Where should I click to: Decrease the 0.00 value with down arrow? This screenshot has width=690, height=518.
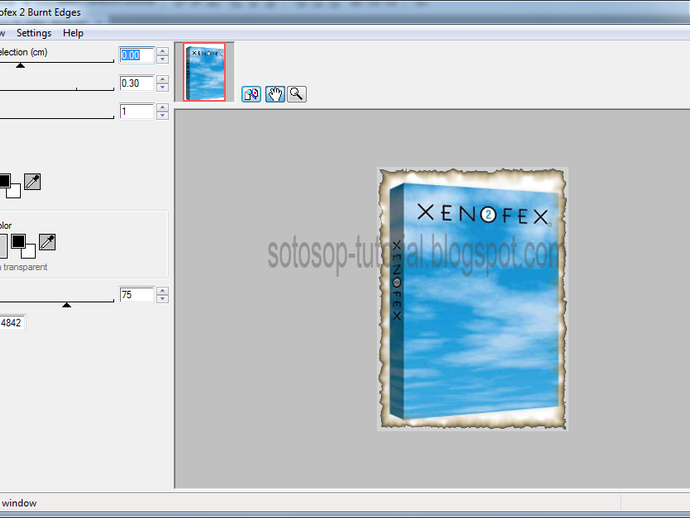pyautogui.click(x=162, y=59)
